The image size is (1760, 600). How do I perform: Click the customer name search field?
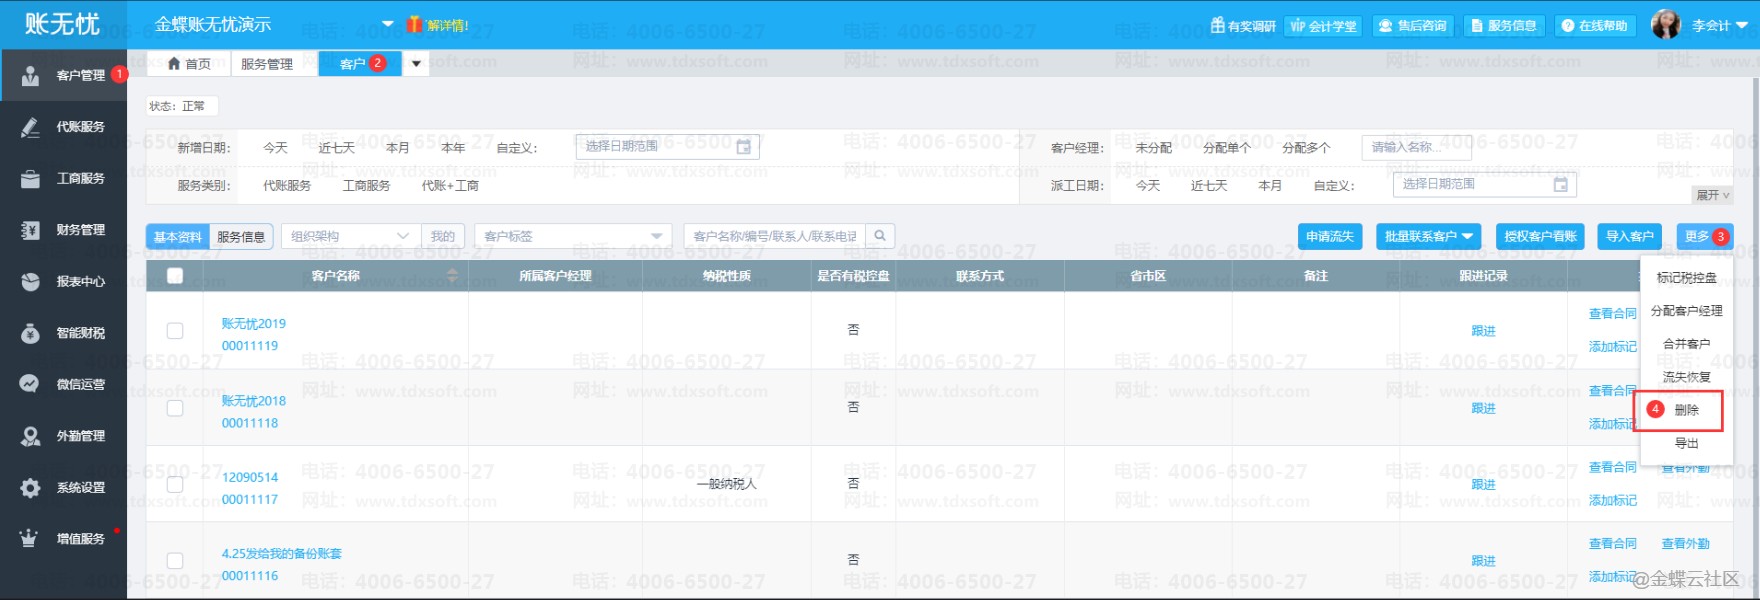(x=774, y=236)
